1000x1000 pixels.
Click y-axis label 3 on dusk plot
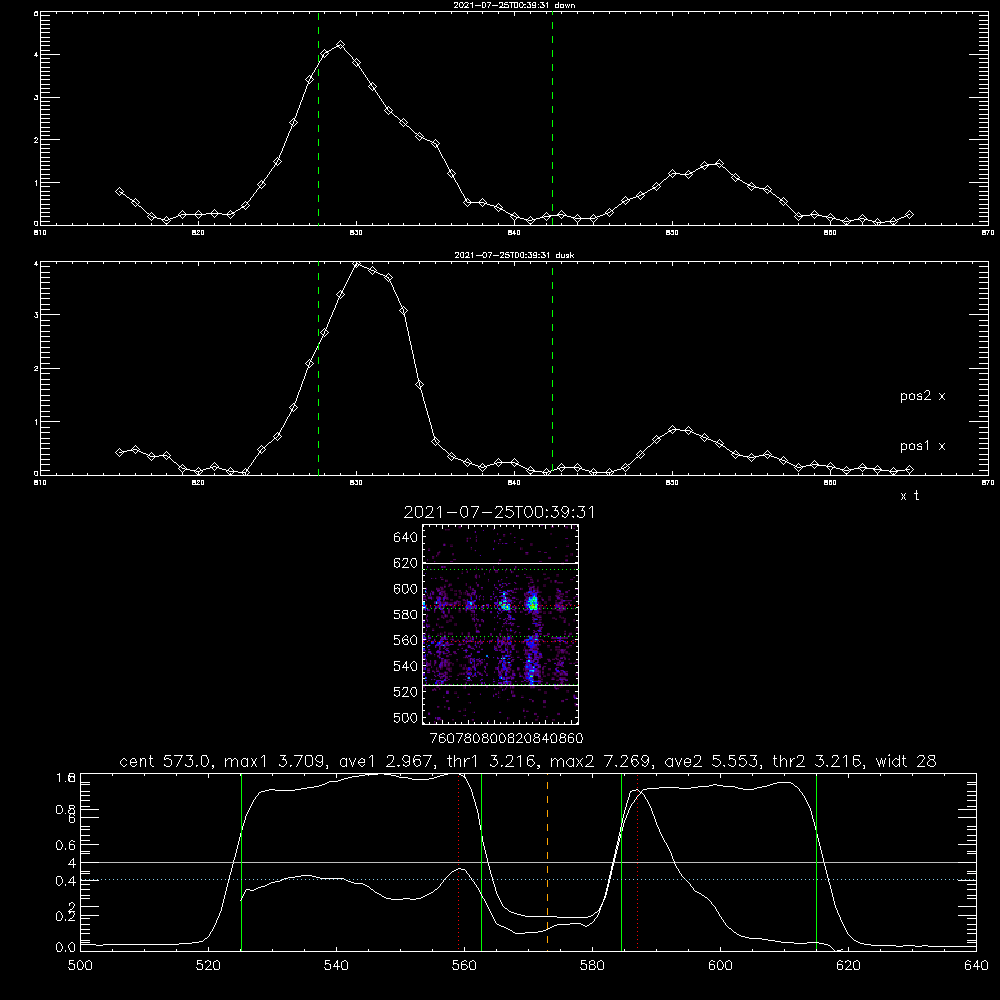(36, 315)
